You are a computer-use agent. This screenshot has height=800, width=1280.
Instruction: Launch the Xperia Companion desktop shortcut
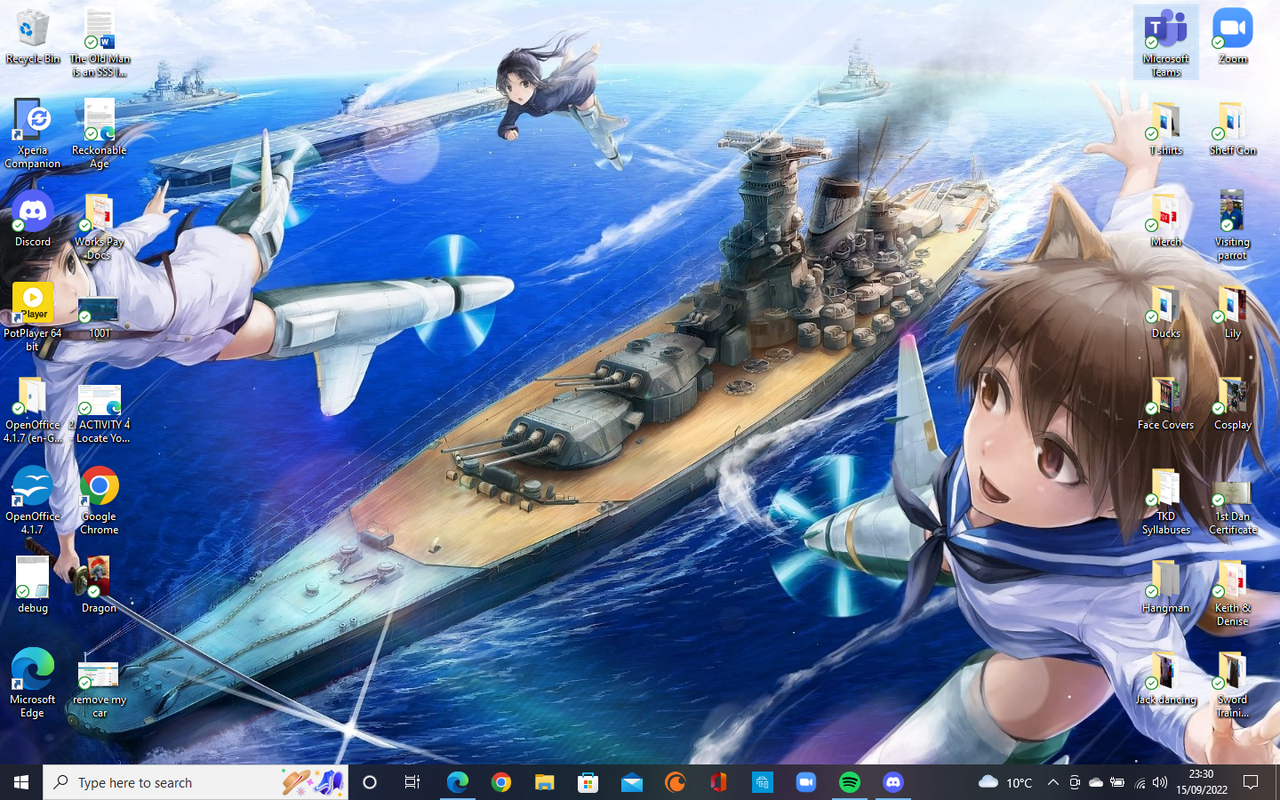point(33,134)
